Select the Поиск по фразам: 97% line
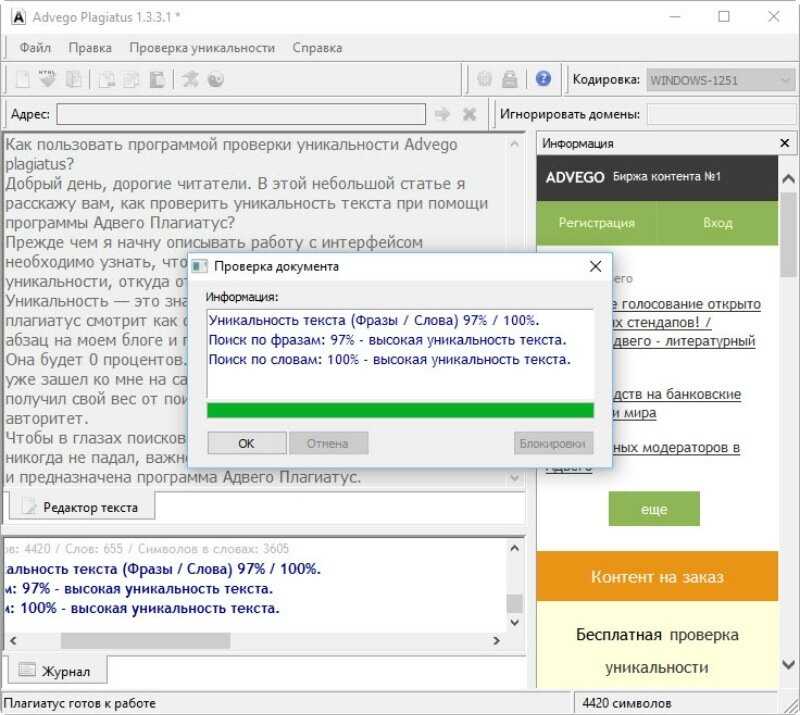Viewport: 800px width, 715px height. tap(387, 340)
